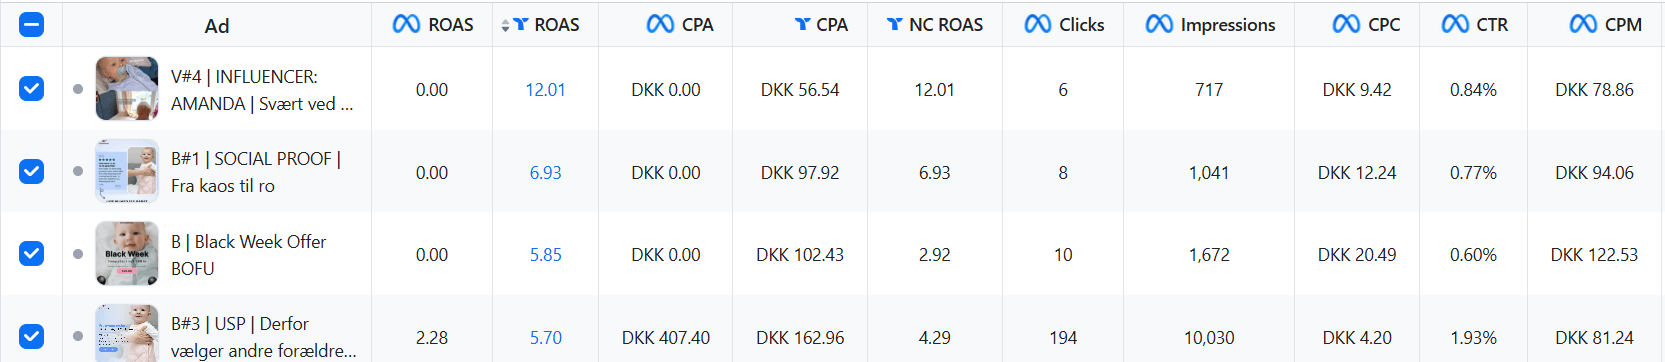The height and width of the screenshot is (362, 1665).
Task: Uncheck the B#1 SOCIAL PROOF row checkbox
Action: pos(32,171)
